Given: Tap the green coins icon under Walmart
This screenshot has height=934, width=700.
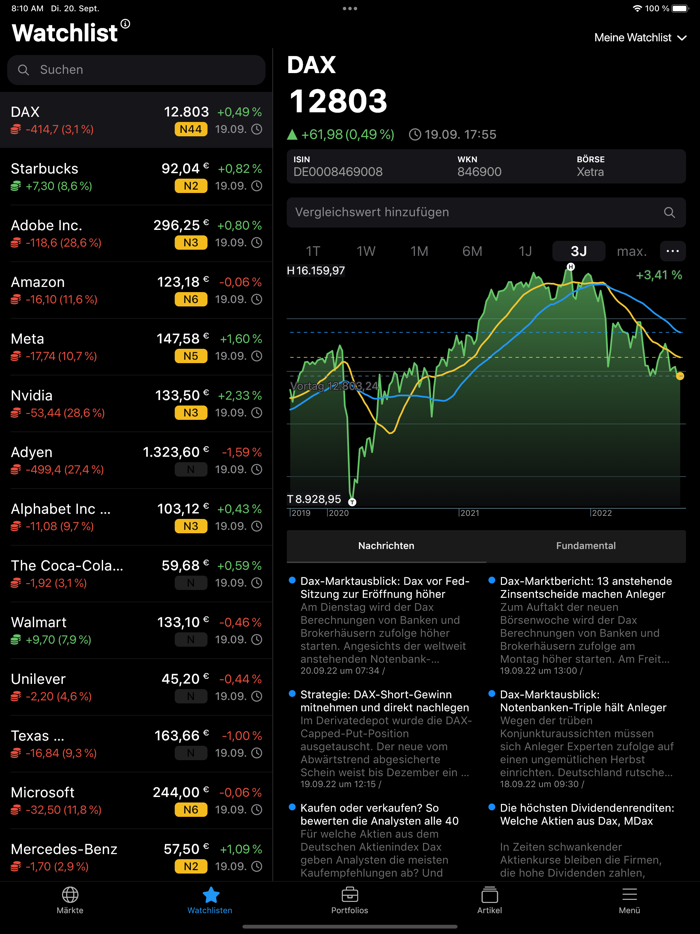Looking at the screenshot, I should (16, 640).
